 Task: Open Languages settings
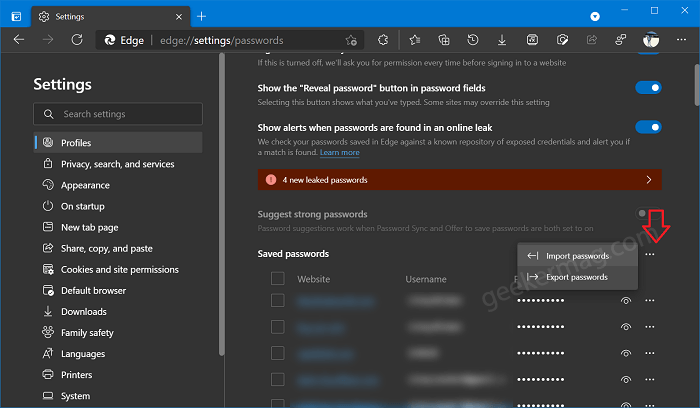tap(118, 354)
